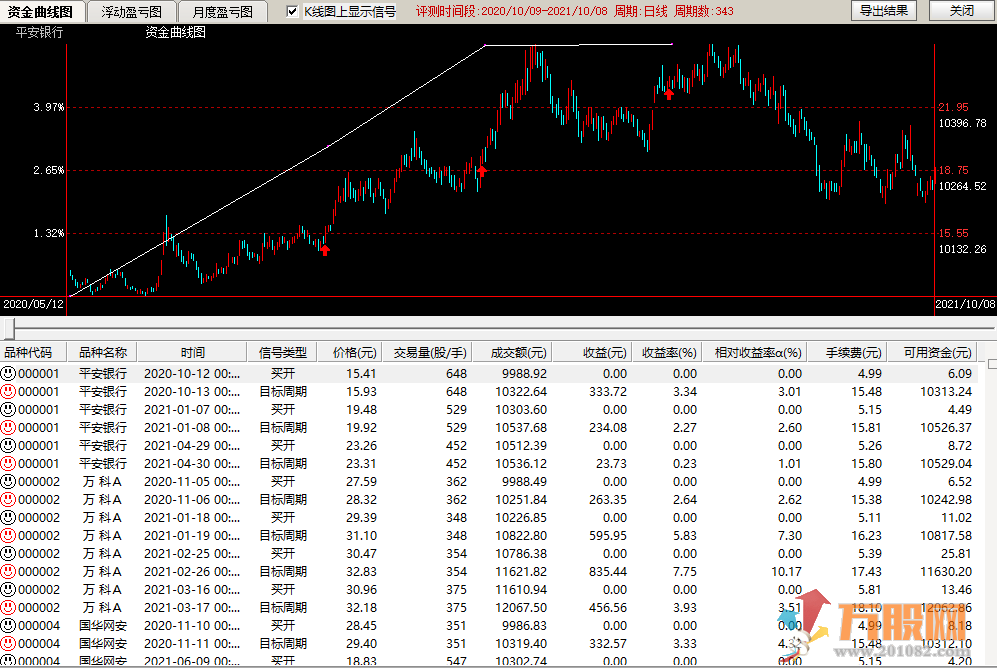
Task: Click red face icon on 平安银行 2021-04-30 row
Action: point(8,463)
